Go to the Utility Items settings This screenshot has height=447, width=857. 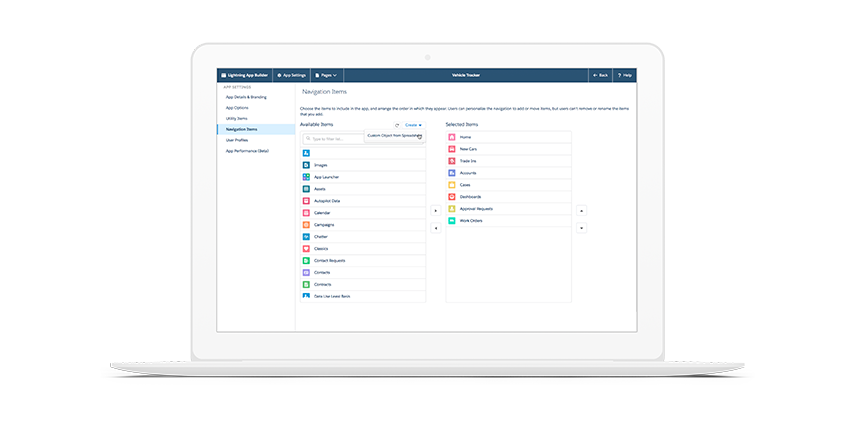click(x=237, y=118)
